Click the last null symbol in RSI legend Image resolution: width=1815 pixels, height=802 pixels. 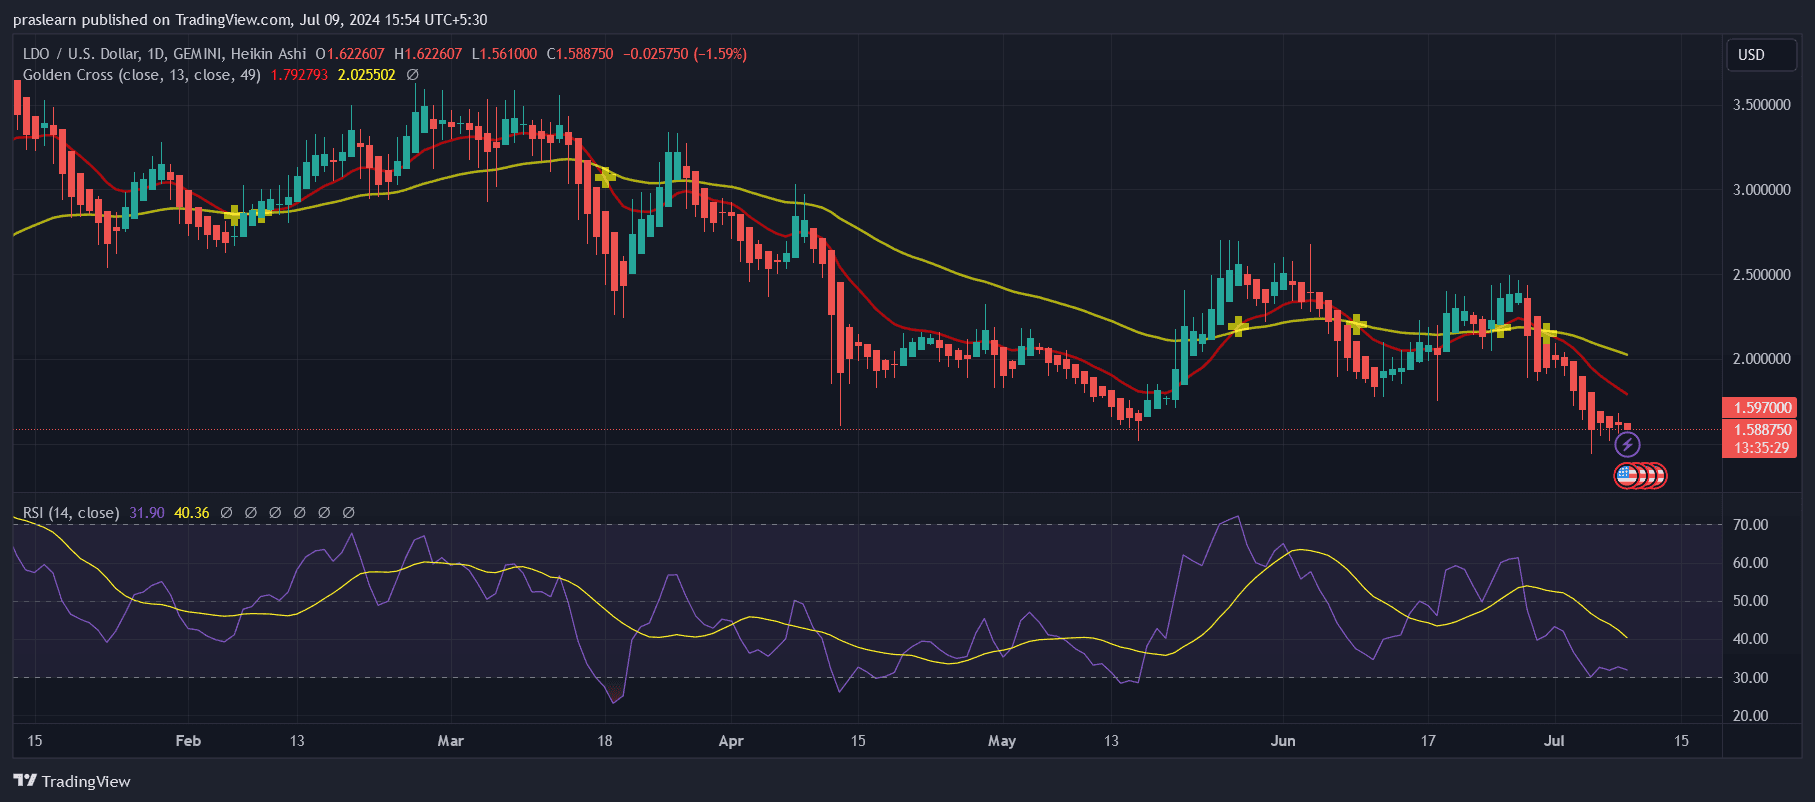(349, 513)
